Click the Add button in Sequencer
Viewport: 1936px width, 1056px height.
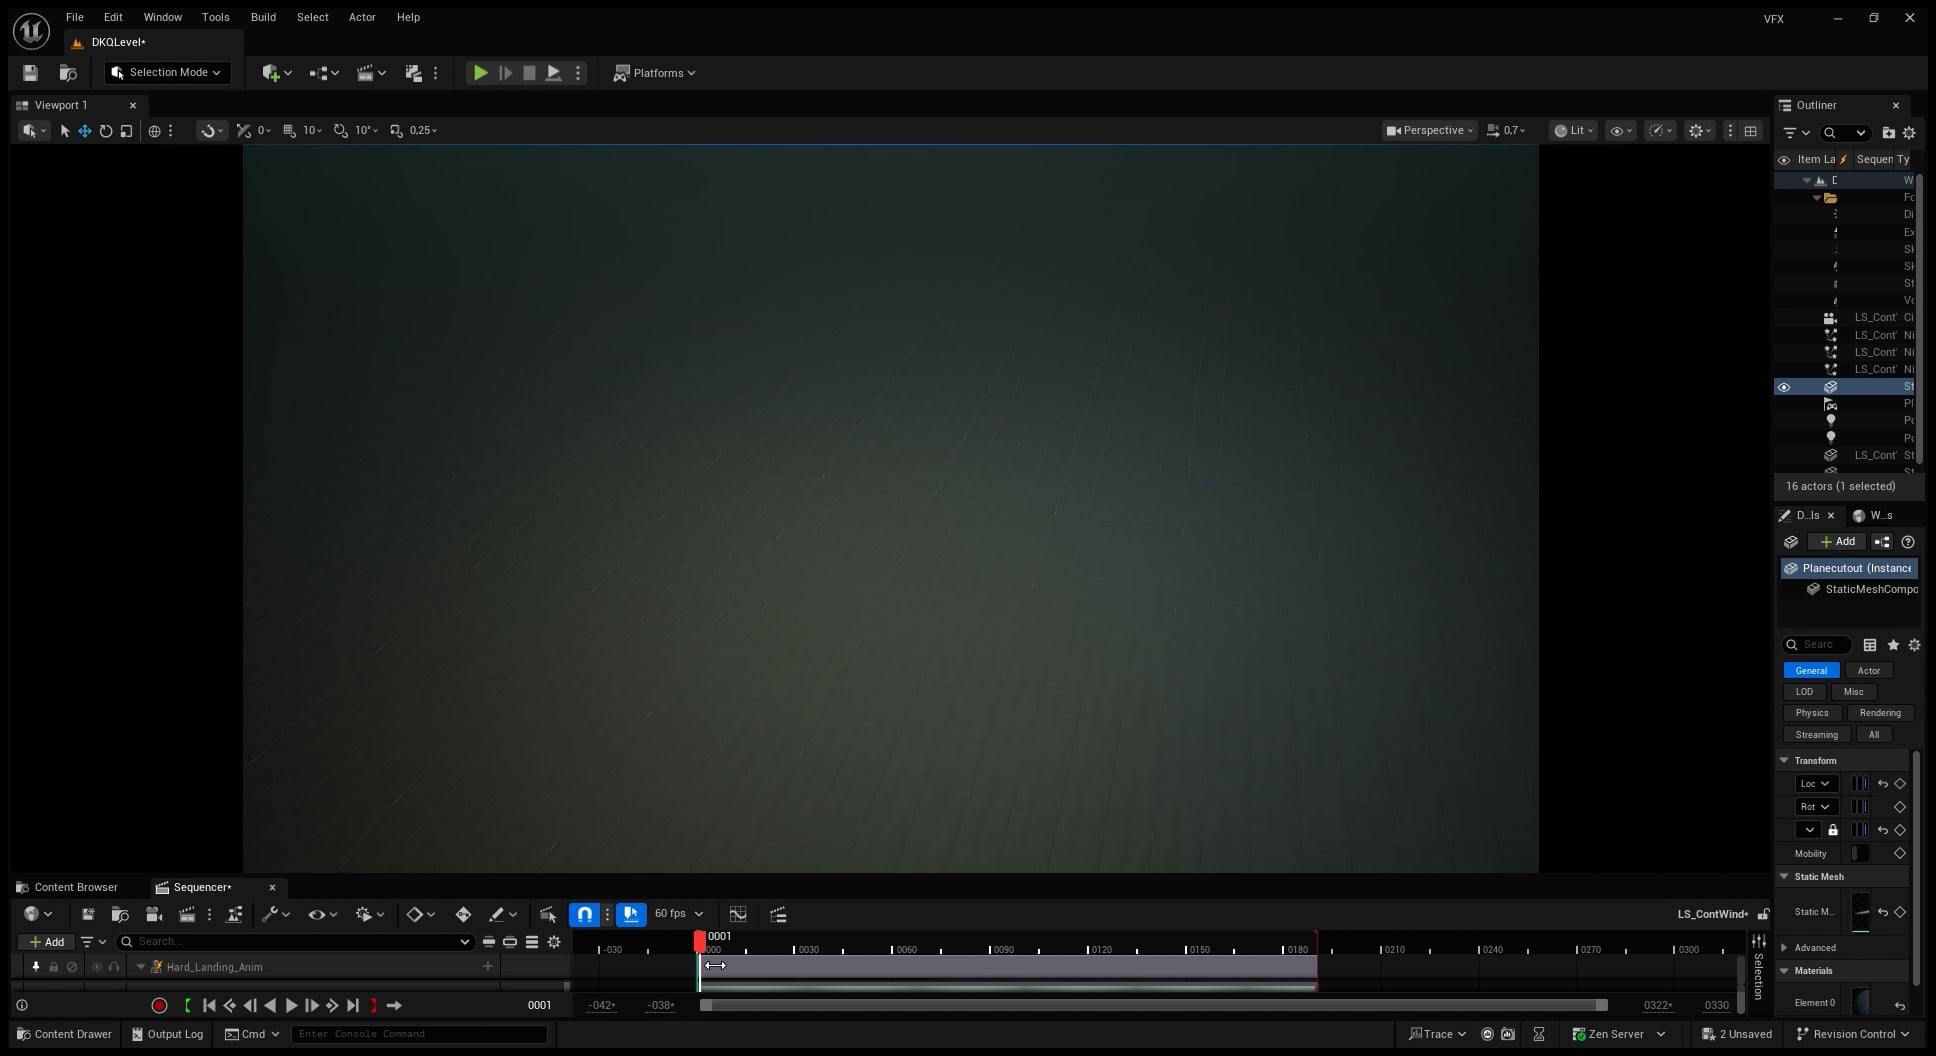click(x=47, y=942)
